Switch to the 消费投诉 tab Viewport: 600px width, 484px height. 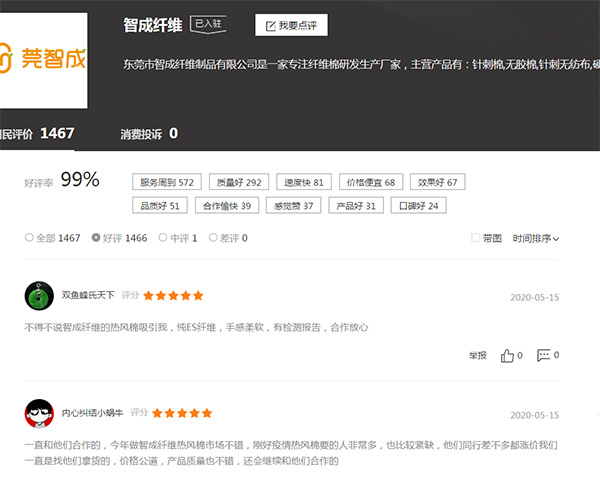[148, 133]
